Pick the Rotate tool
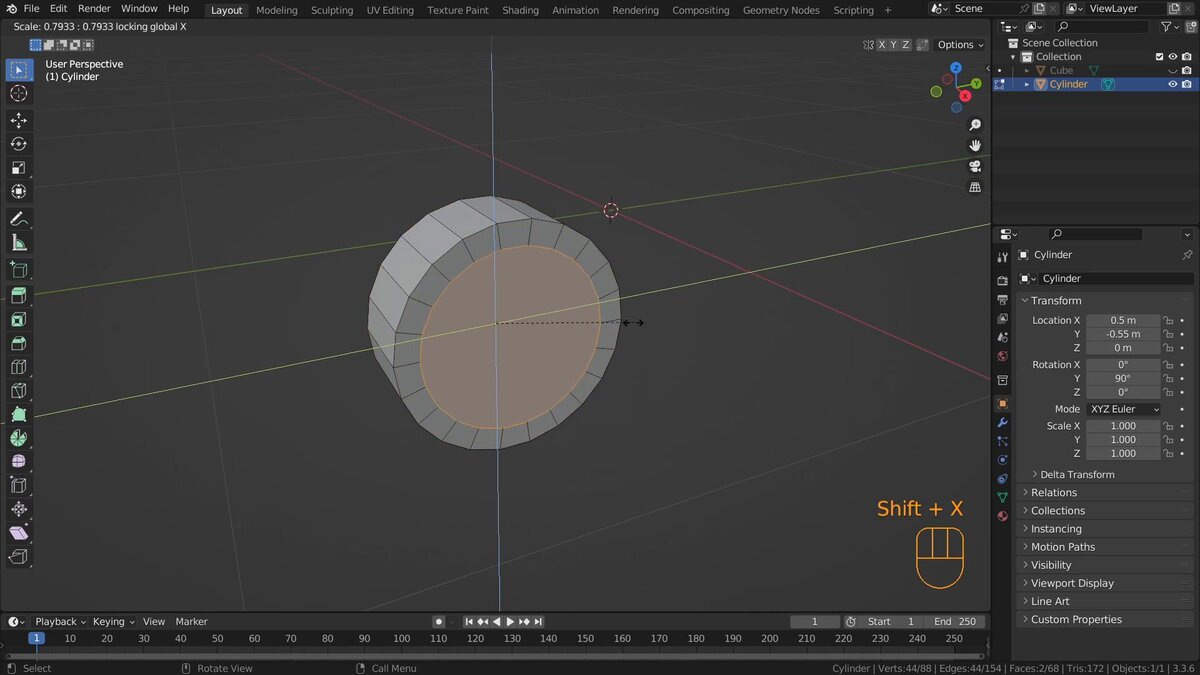The height and width of the screenshot is (675, 1200). (19, 144)
